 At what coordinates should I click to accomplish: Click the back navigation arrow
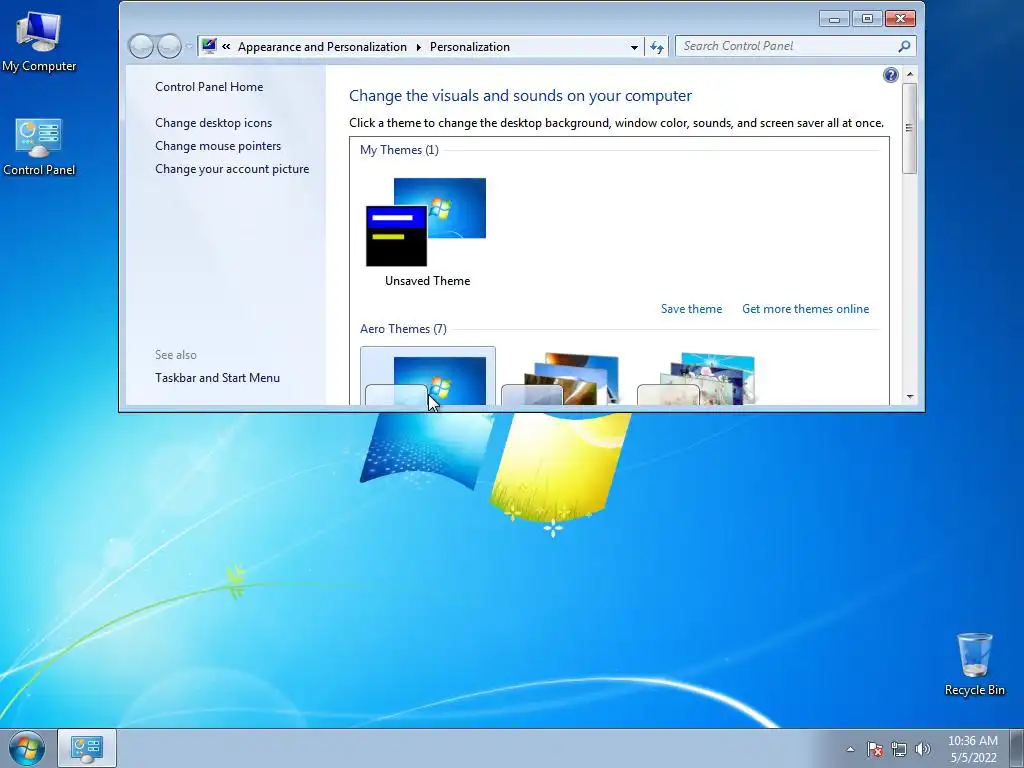pyautogui.click(x=140, y=46)
